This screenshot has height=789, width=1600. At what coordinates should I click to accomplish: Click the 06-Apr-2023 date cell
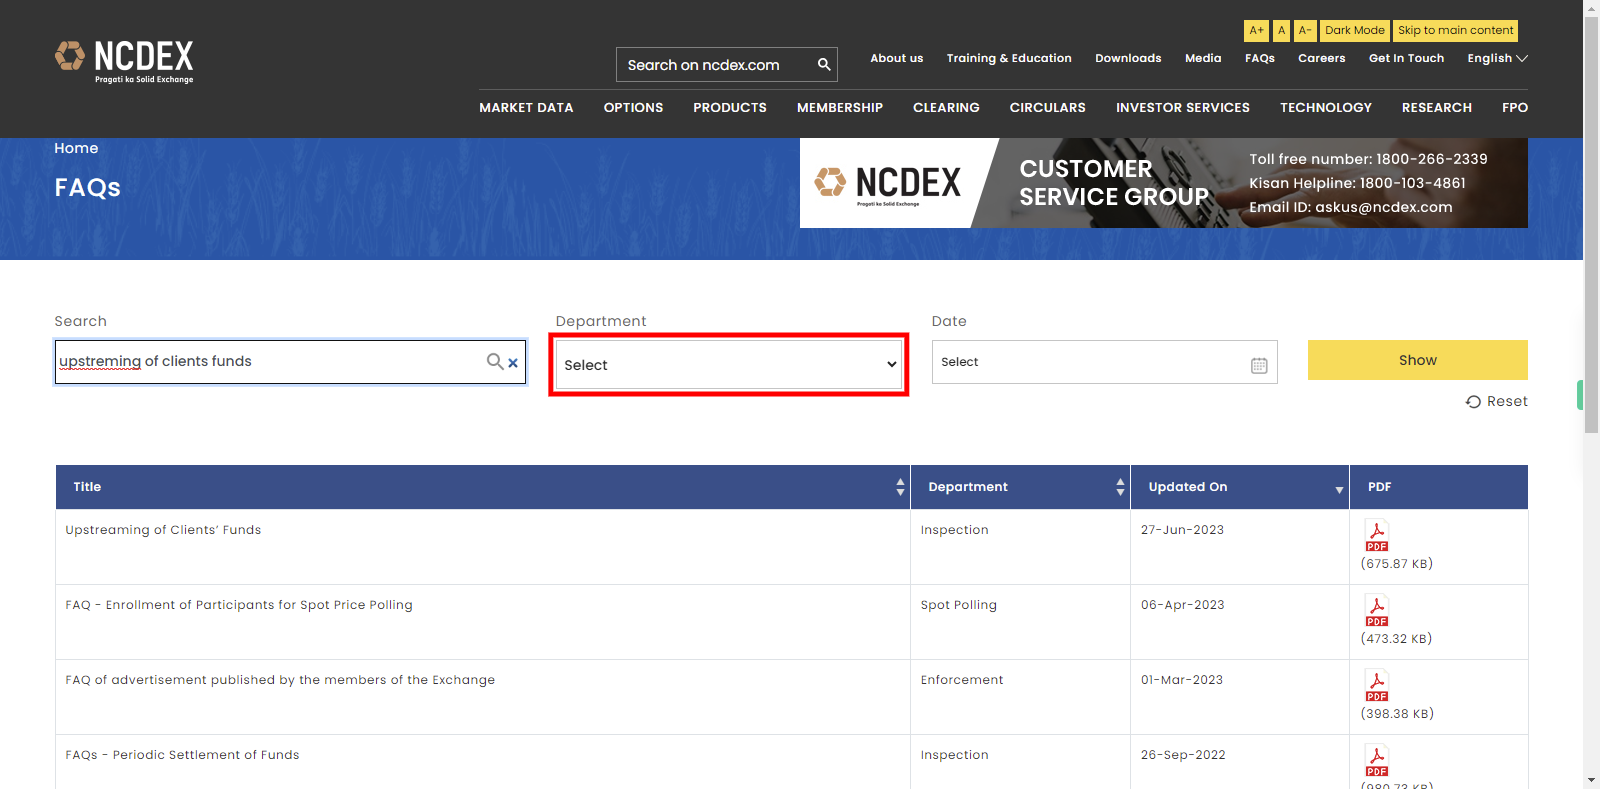[x=1240, y=622]
